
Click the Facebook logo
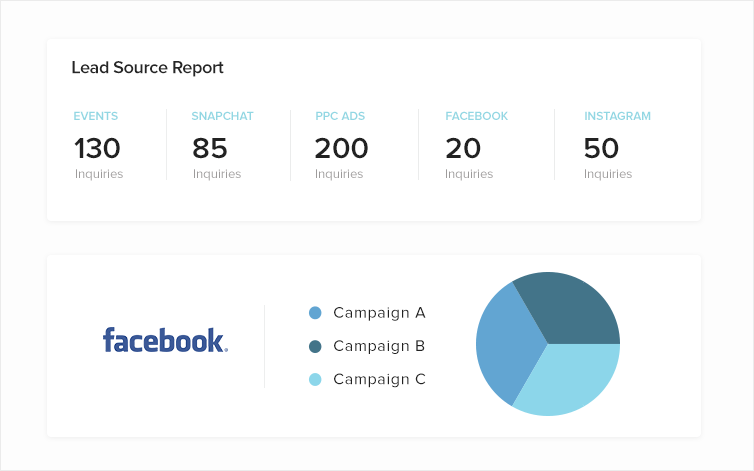165,340
